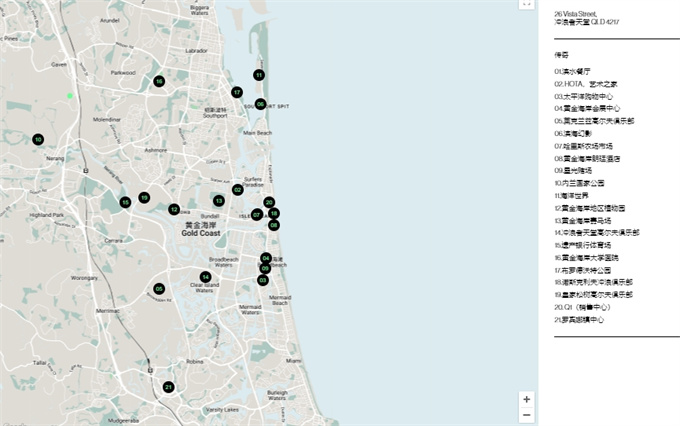Zoom in with the plus button

pos(527,399)
